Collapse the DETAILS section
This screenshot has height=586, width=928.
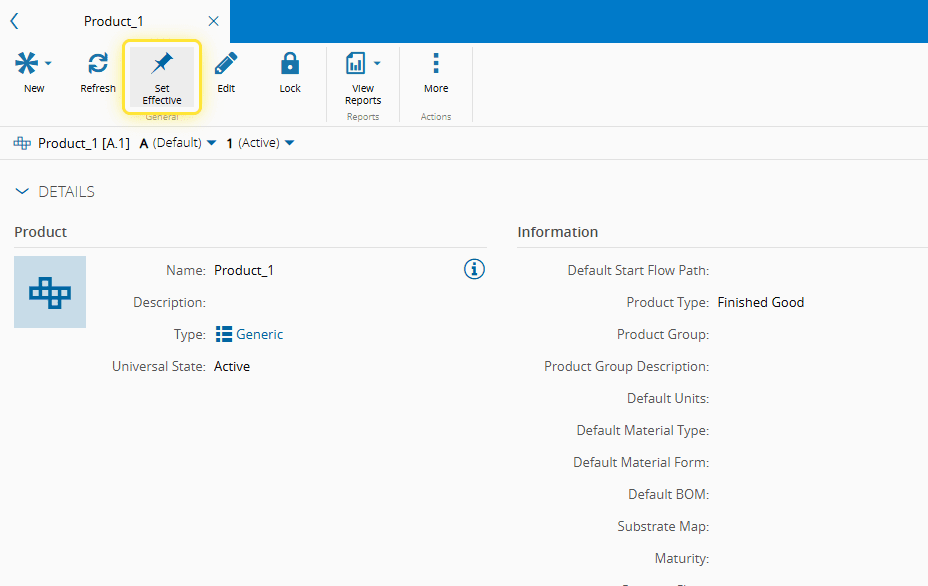[22, 192]
